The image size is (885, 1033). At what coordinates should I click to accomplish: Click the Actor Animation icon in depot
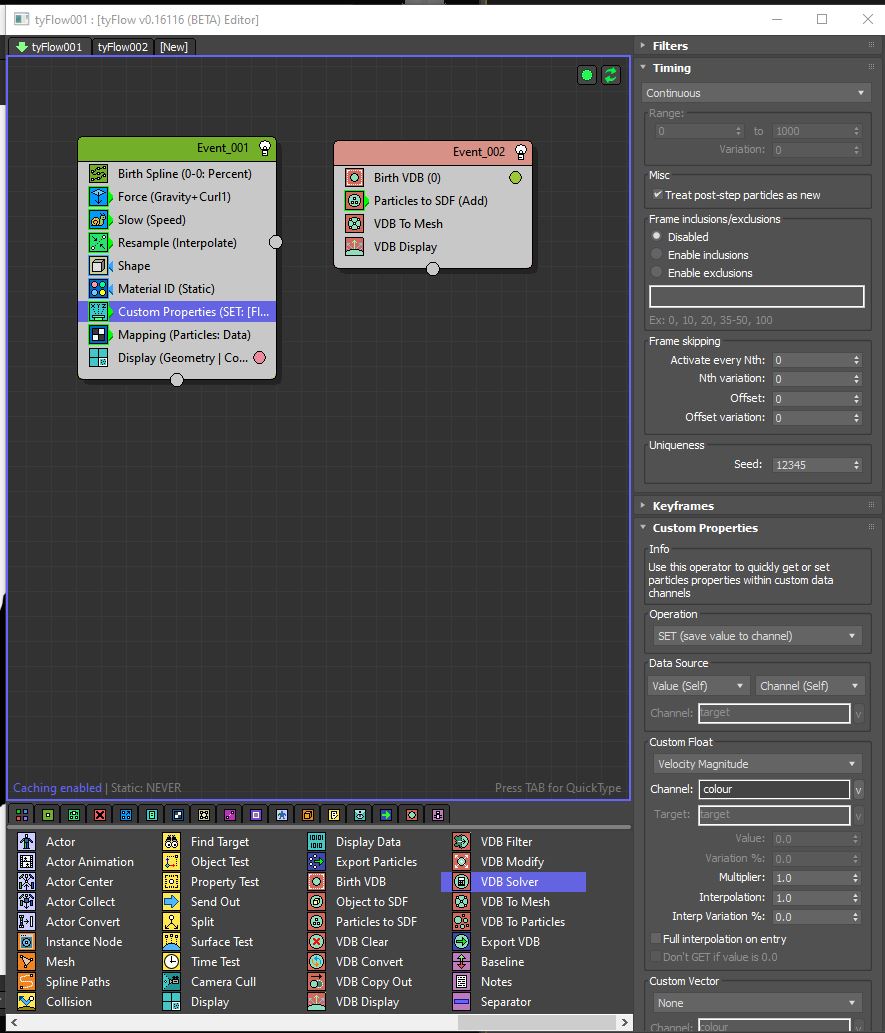pos(26,862)
